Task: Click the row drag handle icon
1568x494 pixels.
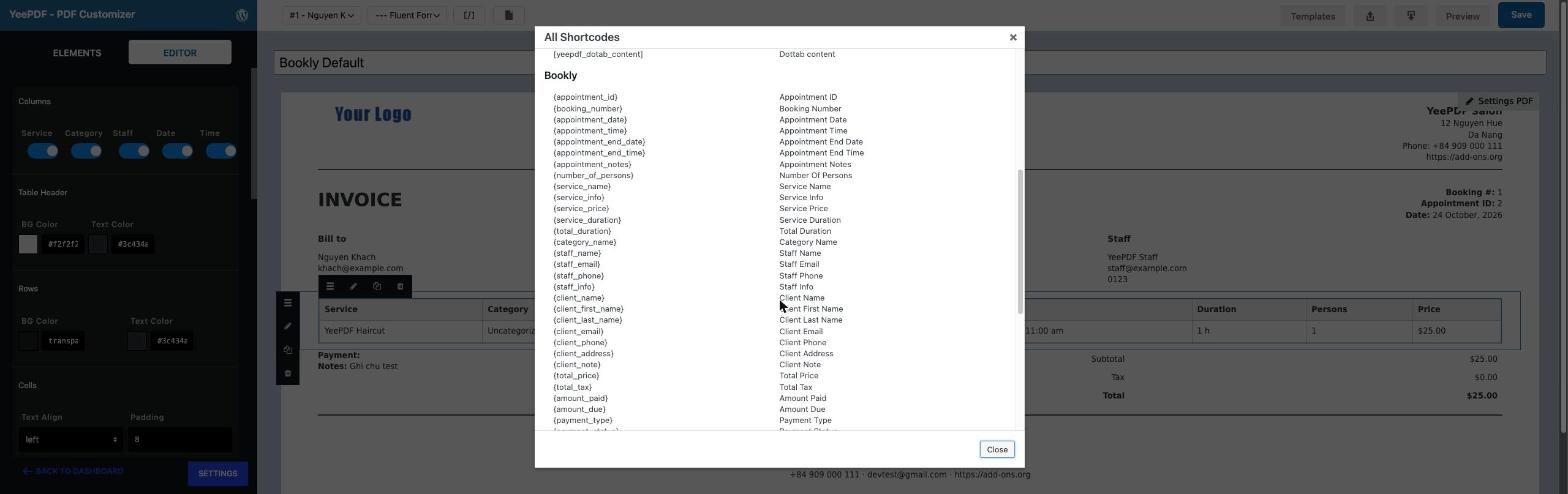Action: [x=288, y=303]
